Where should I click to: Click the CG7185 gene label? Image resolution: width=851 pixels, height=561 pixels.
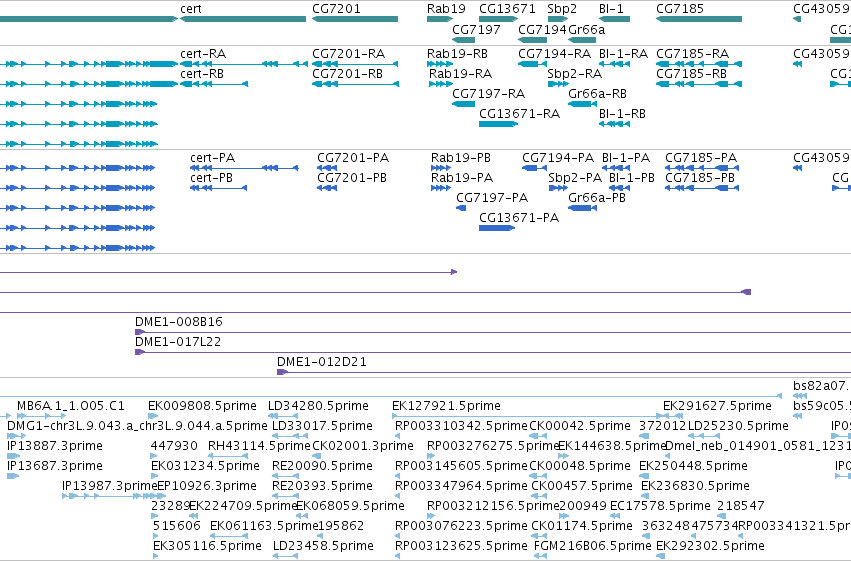(679, 9)
